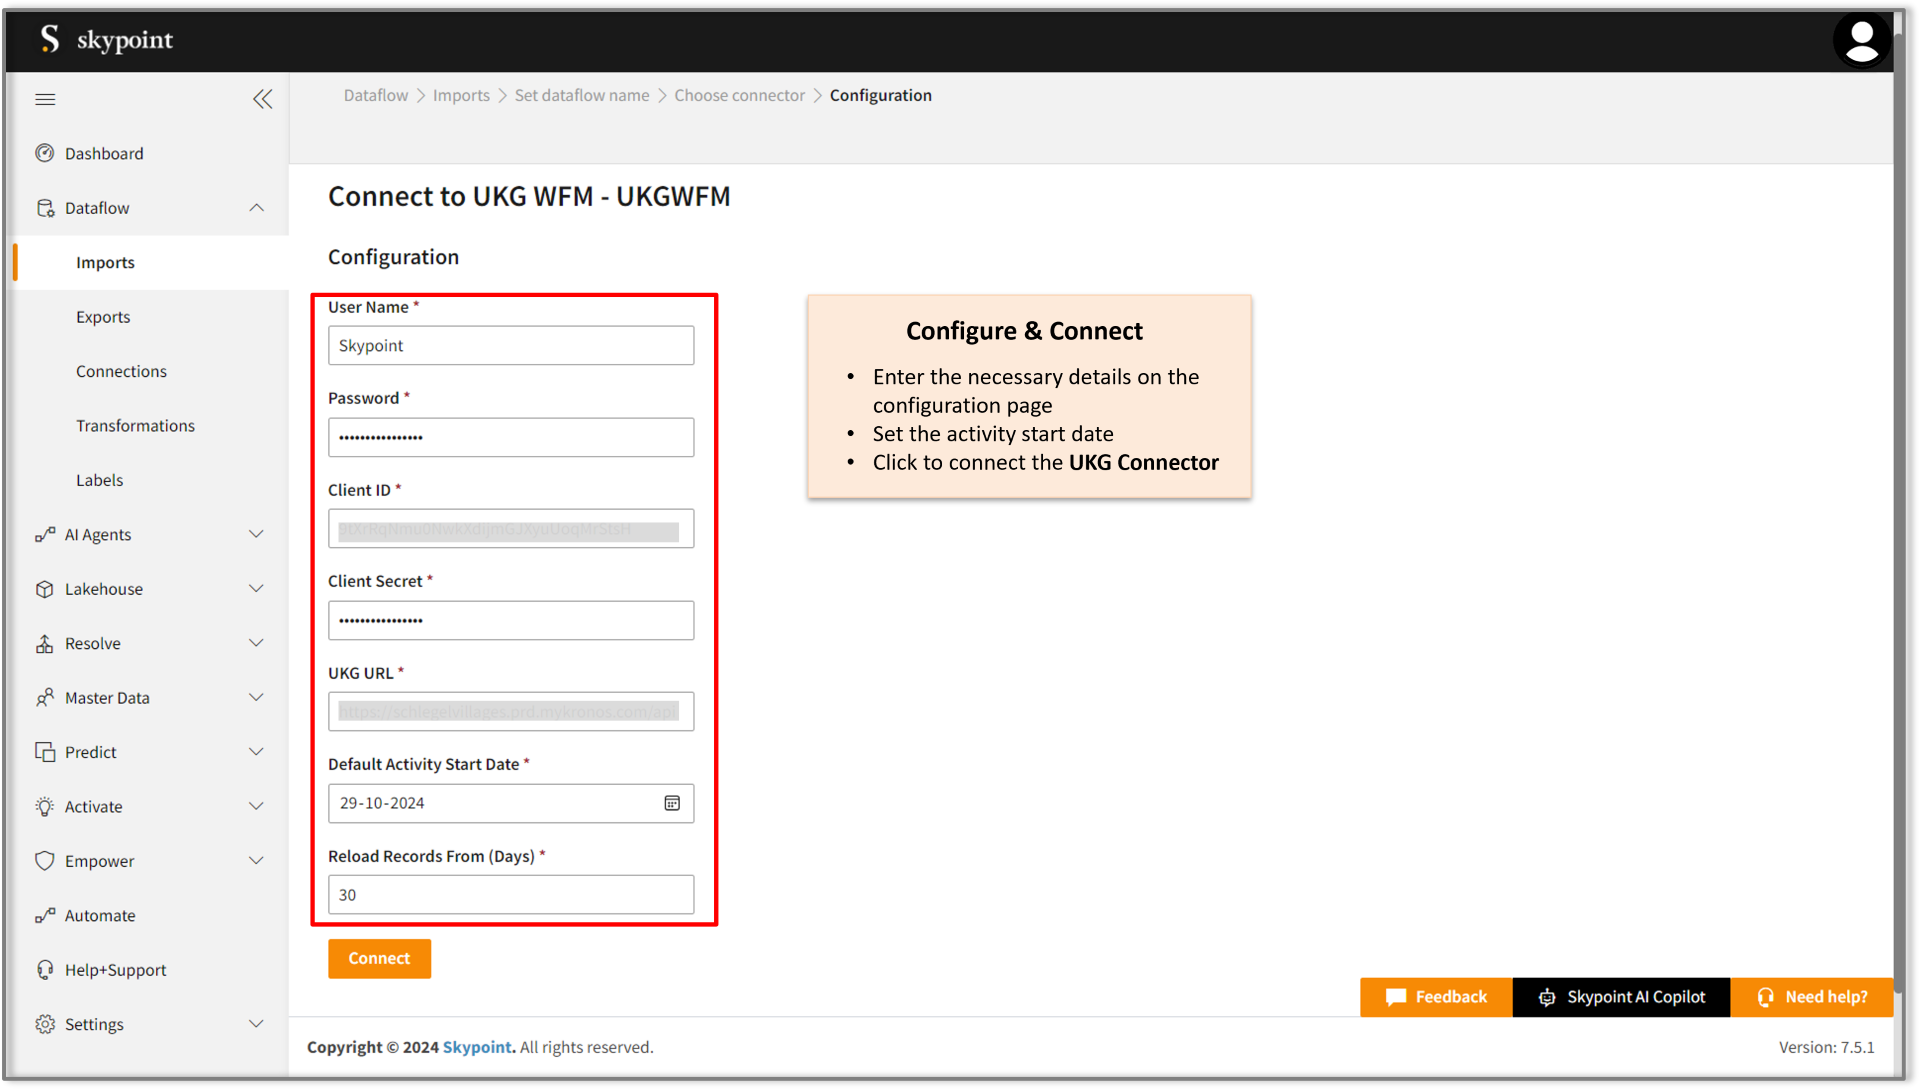Image resolution: width=1920 pixels, height=1089 pixels.
Task: Expand the AI Agents chevron
Action: pyautogui.click(x=256, y=535)
